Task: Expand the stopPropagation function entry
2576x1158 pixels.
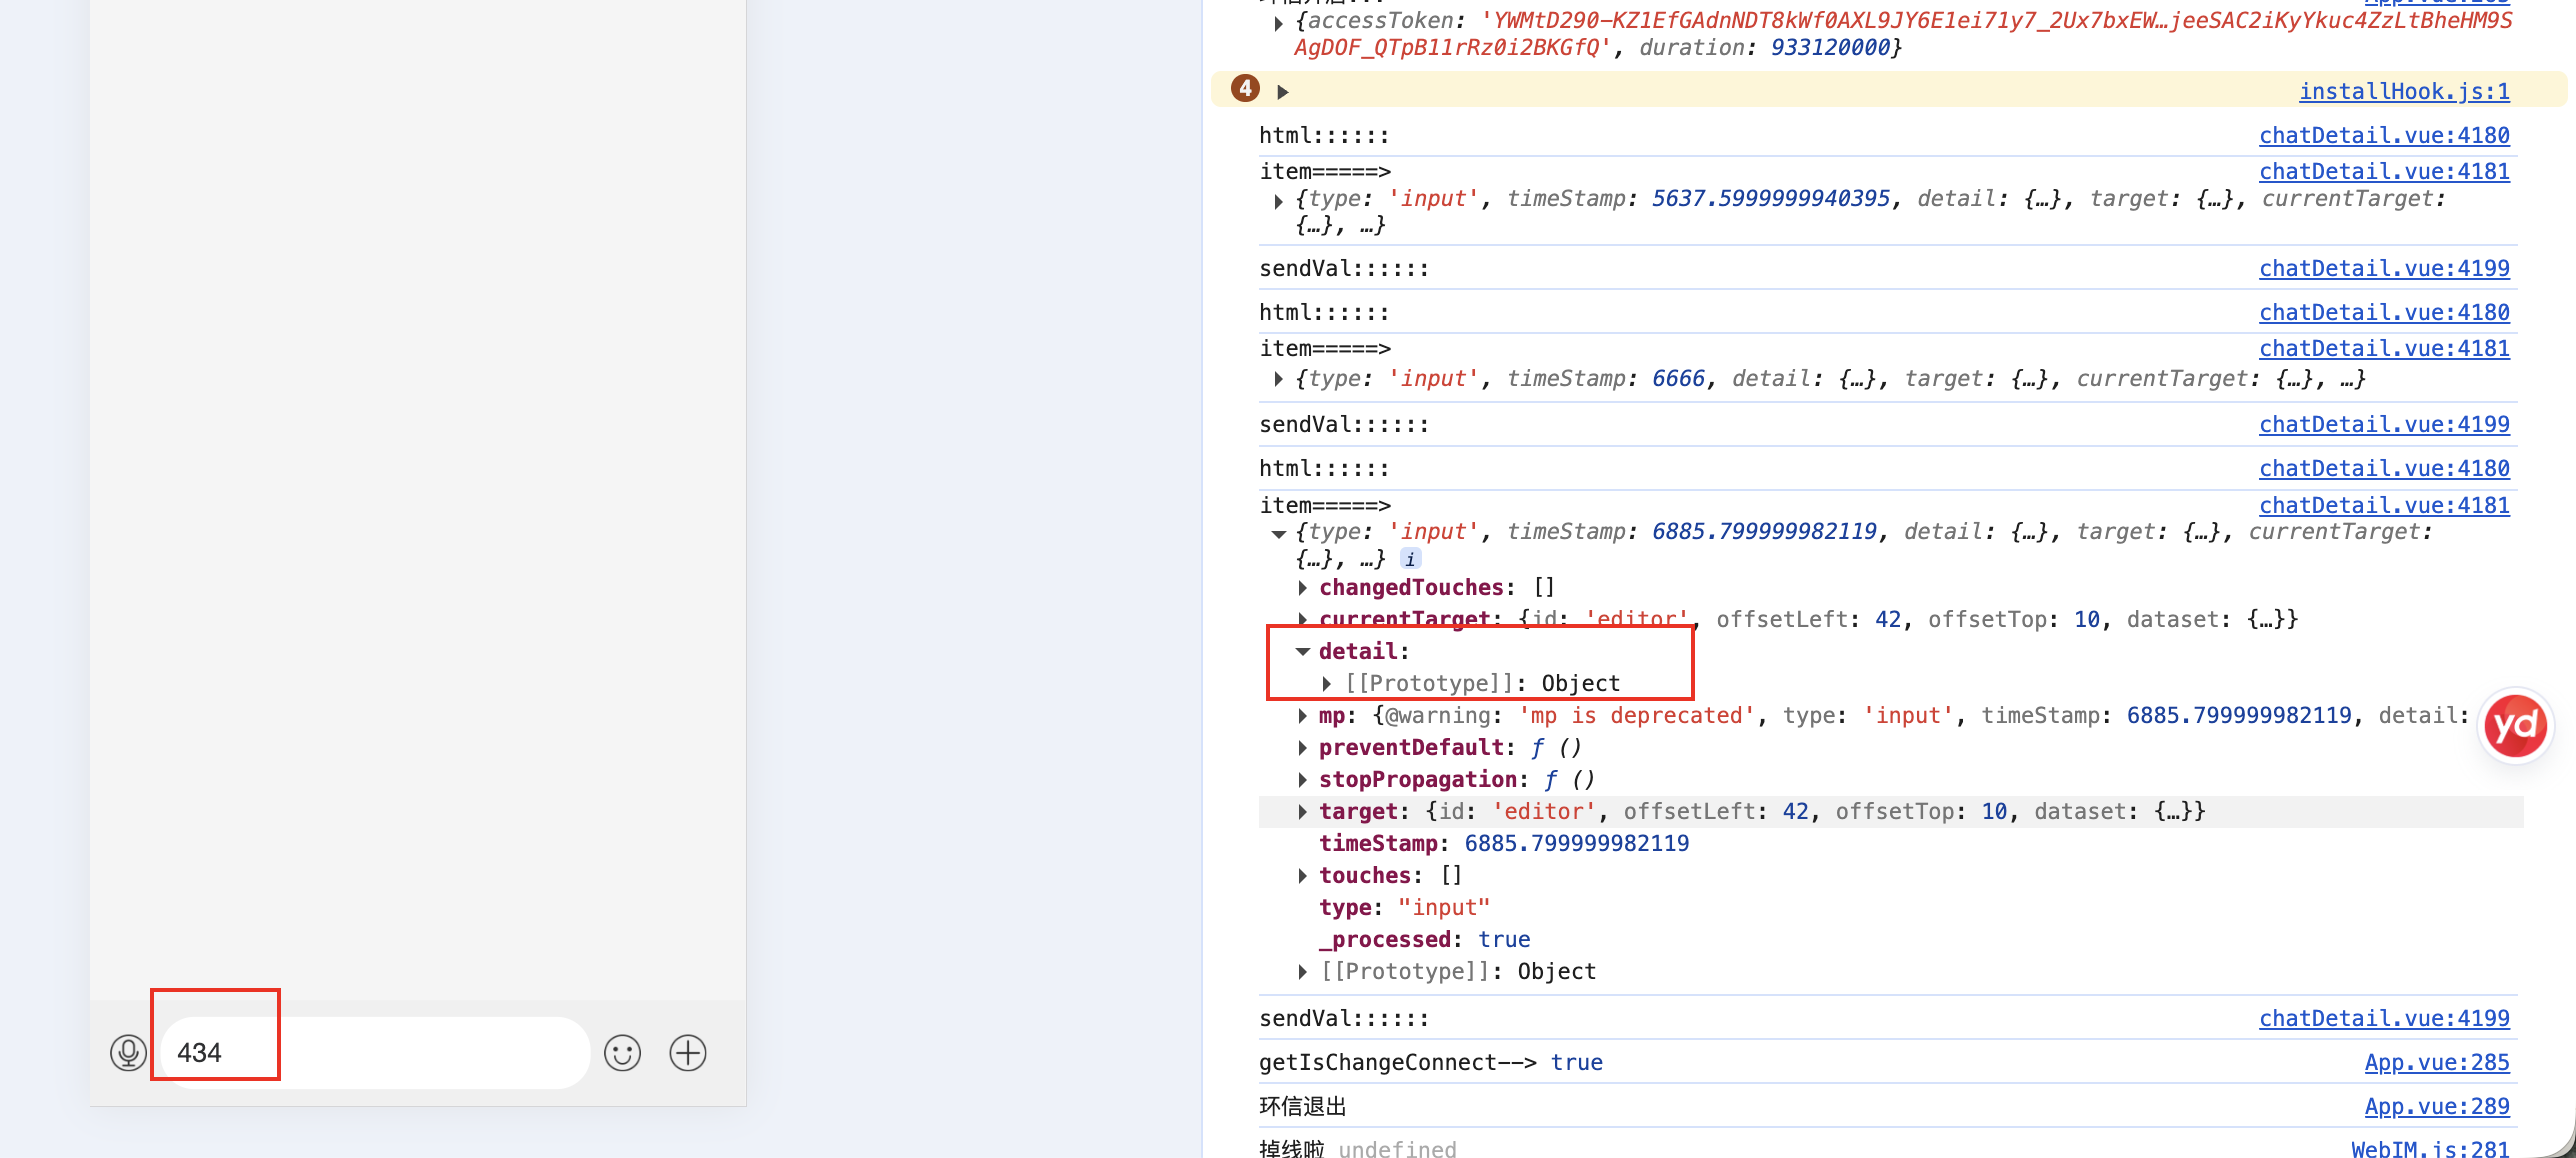Action: [x=1303, y=780]
